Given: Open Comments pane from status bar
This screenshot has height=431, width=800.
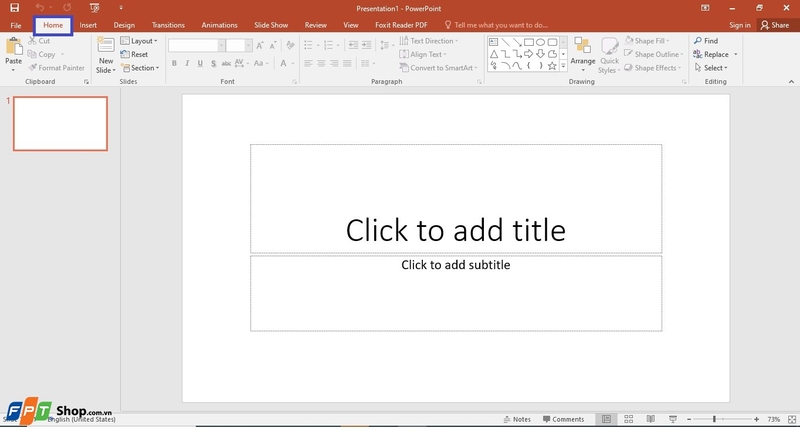Looking at the screenshot, I should pyautogui.click(x=563, y=419).
